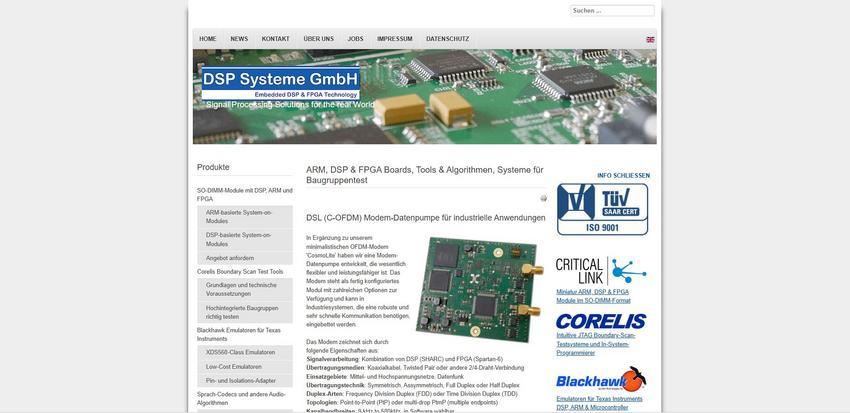Select Low-Cost Emulatoren
Image resolution: width=850 pixels, height=413 pixels.
[x=244, y=366]
